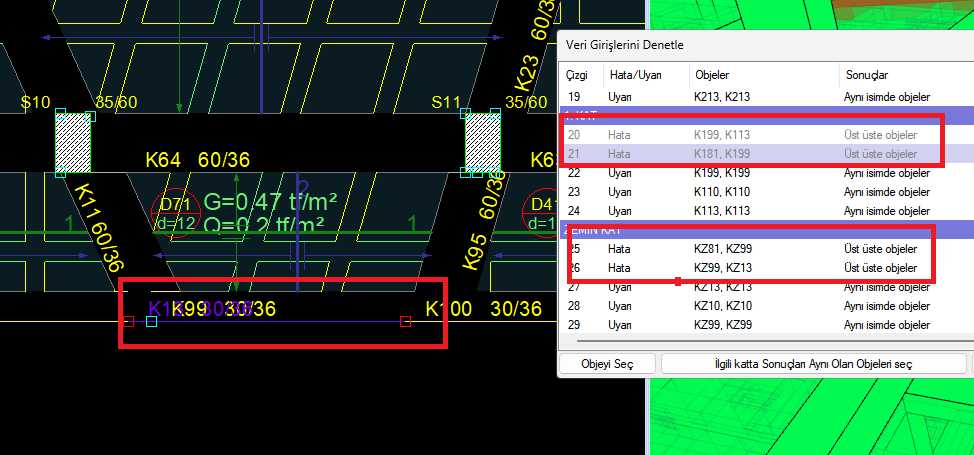Select the K64 60/36 beam label
This screenshot has height=455, width=974.
pos(197,161)
